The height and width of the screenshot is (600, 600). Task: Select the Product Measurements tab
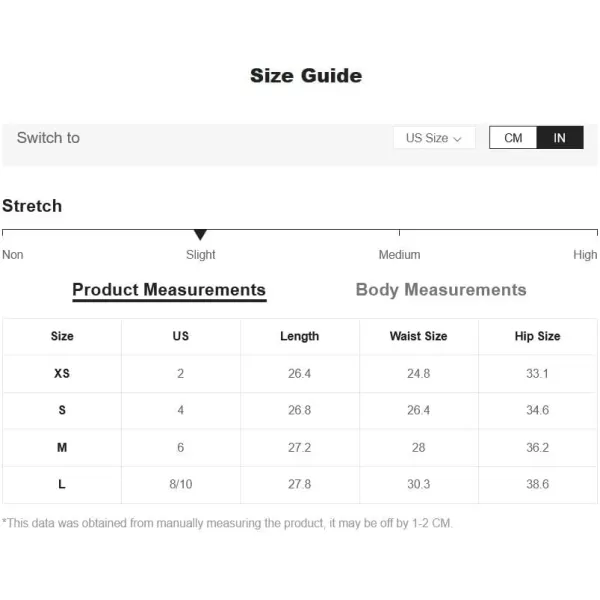169,290
